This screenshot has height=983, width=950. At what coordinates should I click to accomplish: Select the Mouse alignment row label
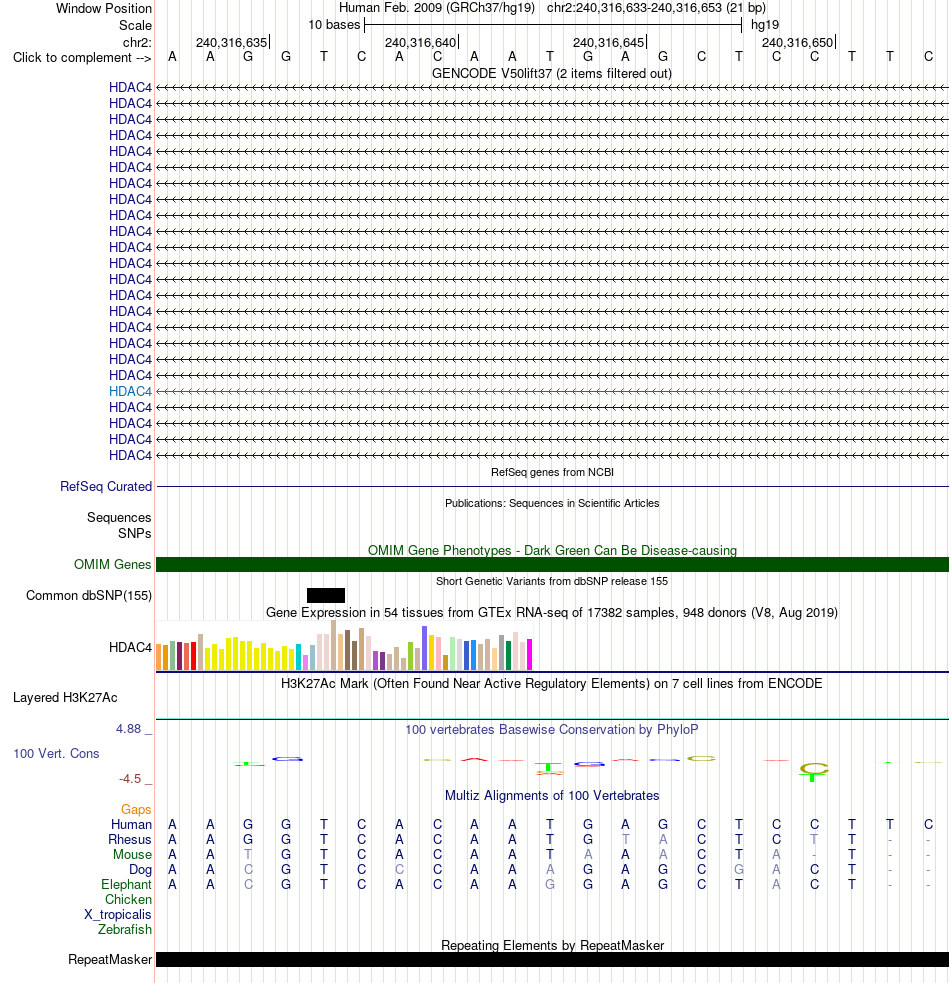pyautogui.click(x=132, y=854)
